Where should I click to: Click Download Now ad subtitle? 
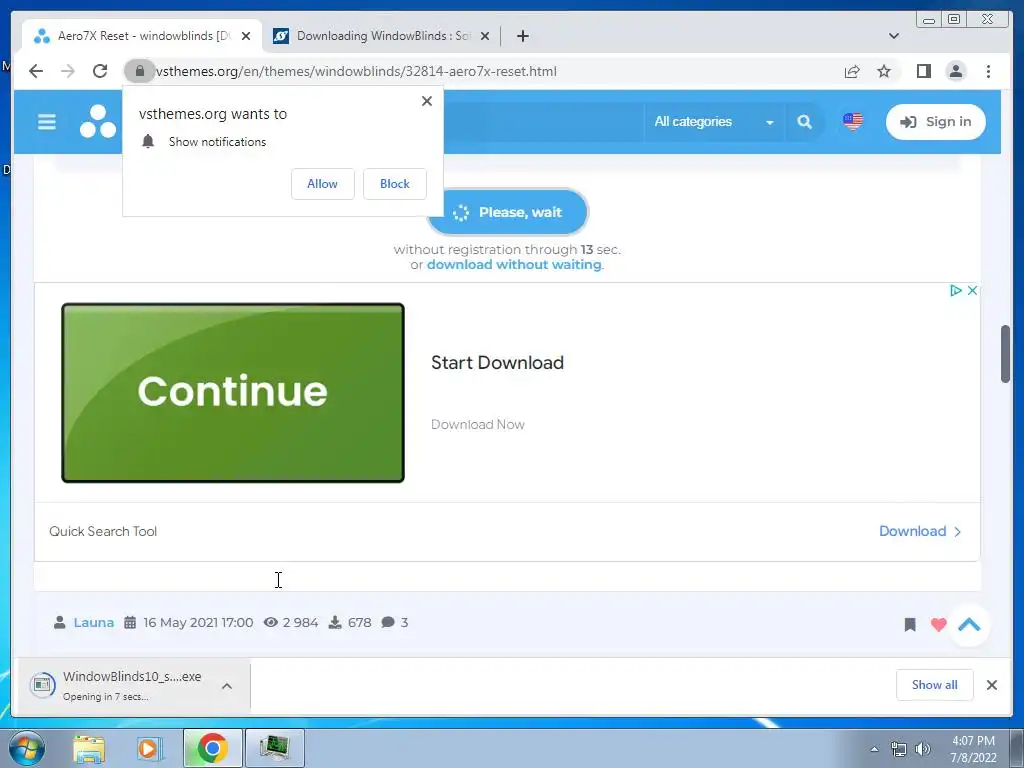477,424
